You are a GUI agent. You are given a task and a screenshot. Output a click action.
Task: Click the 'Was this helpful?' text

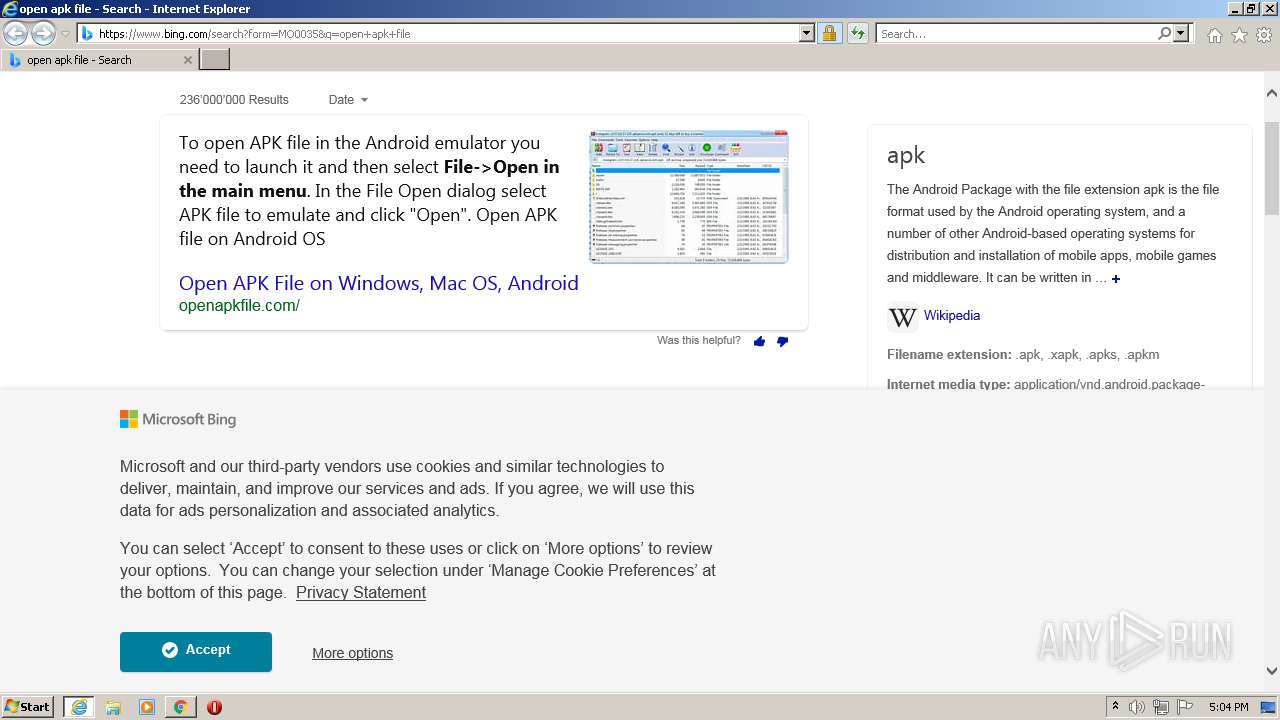[699, 341]
